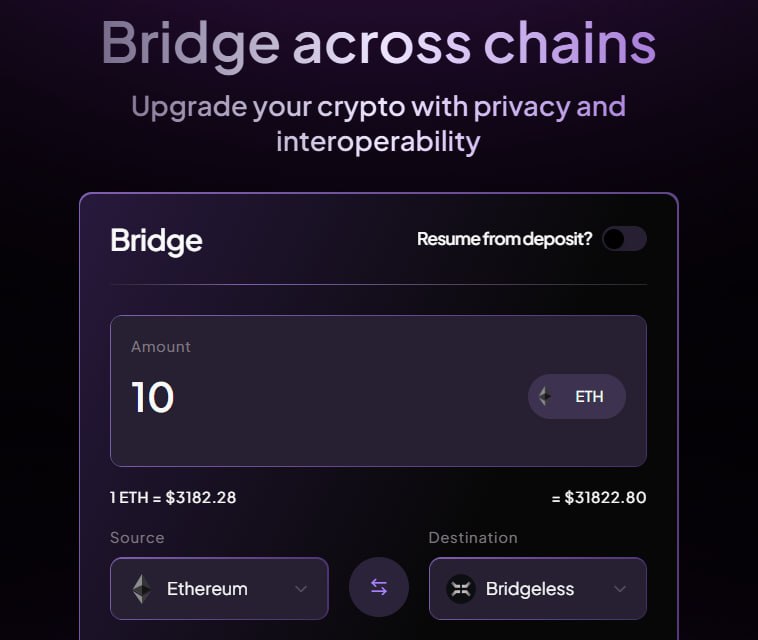Toggle the Resume from deposit switch
Screen dimensions: 758x640
pos(624,239)
